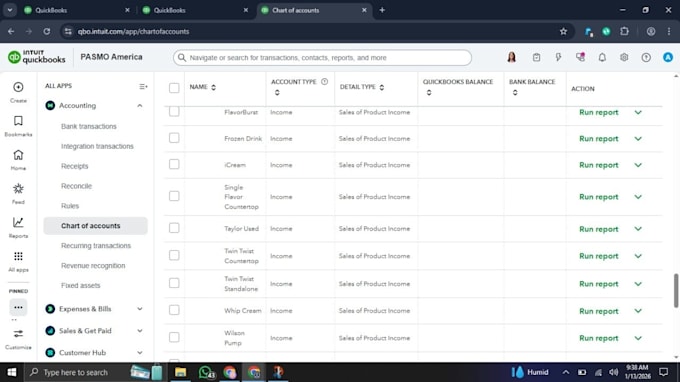Check the select-all checkbox in table header
The height and width of the screenshot is (382, 680).
(x=174, y=88)
